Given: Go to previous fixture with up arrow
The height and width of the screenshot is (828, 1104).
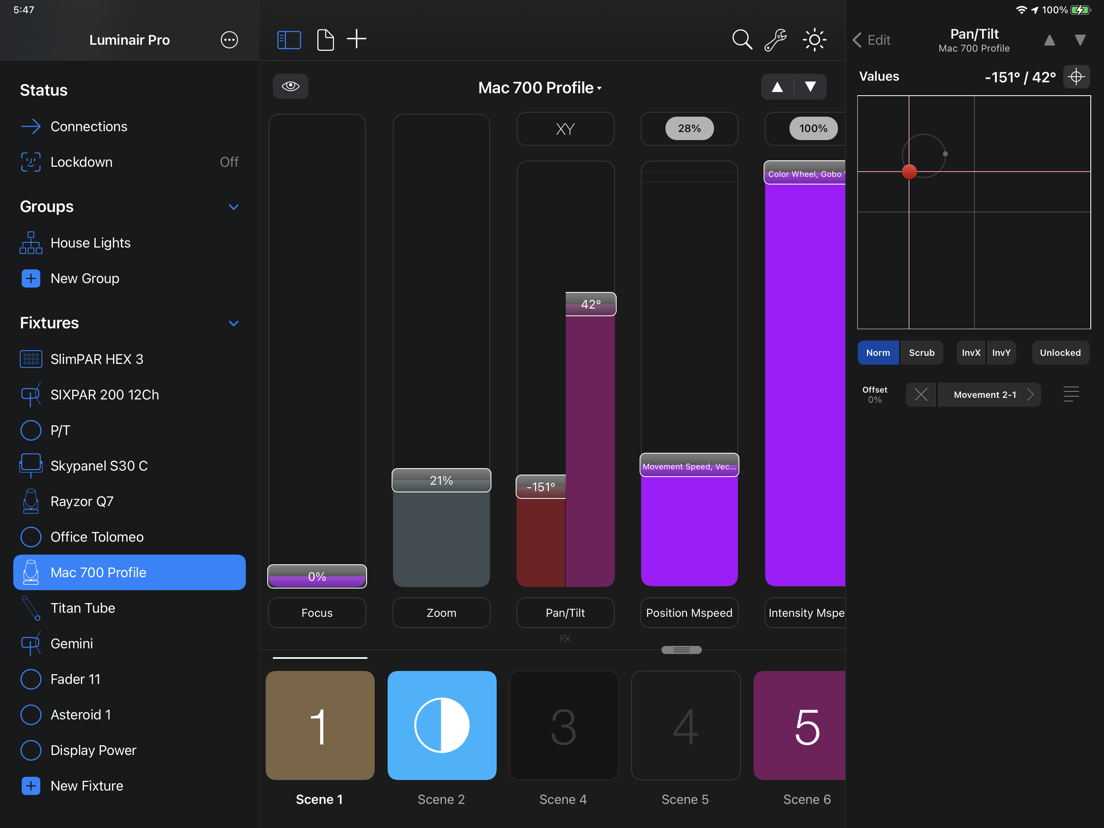Looking at the screenshot, I should click(x=777, y=87).
